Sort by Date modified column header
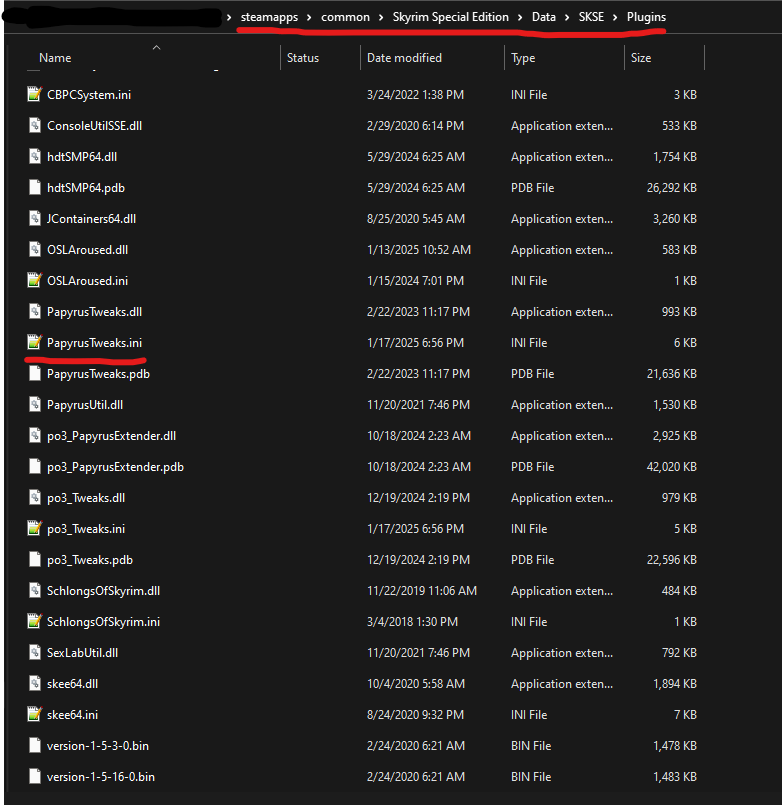Image resolution: width=782 pixels, height=805 pixels. coord(404,58)
